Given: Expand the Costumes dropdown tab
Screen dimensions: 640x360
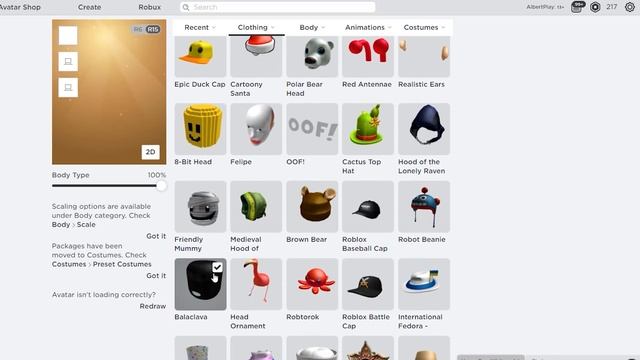Looking at the screenshot, I should click(424, 27).
